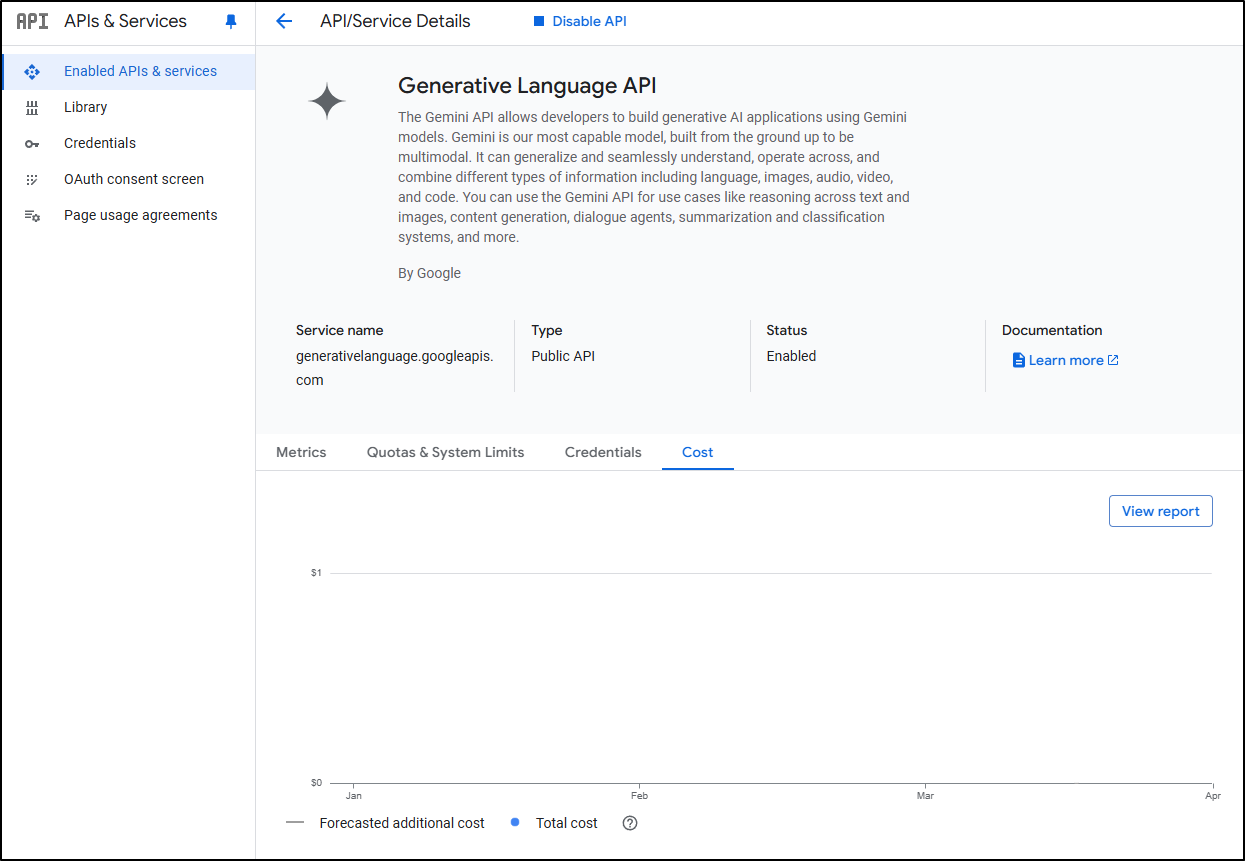Click the $1 axis label on chart

(x=316, y=573)
